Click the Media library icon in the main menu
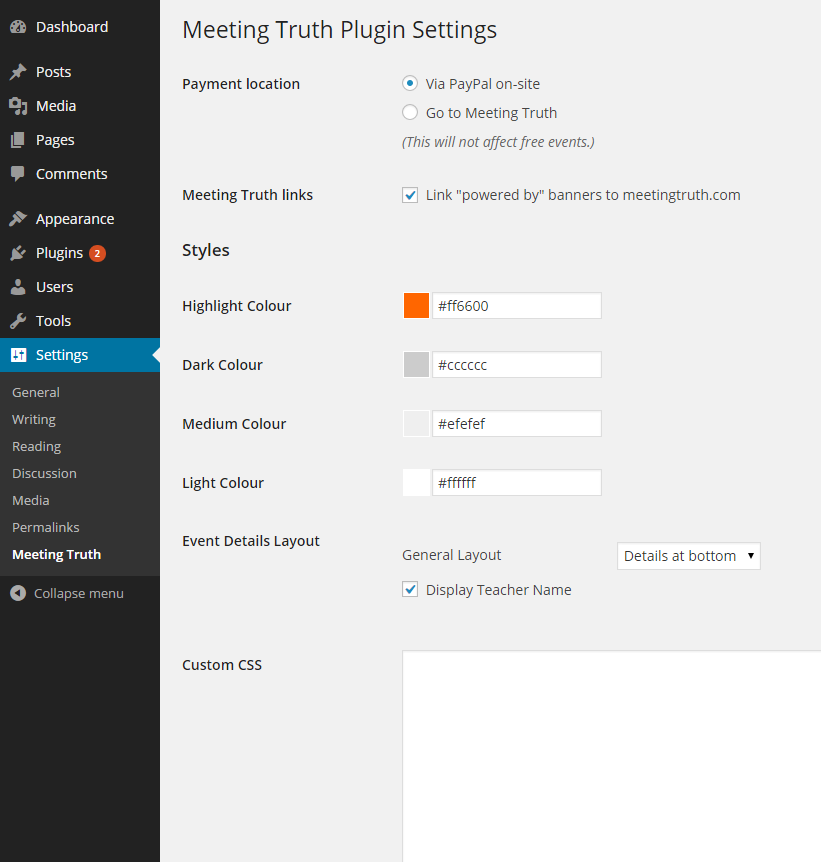Image resolution: width=821 pixels, height=862 pixels. click(18, 106)
